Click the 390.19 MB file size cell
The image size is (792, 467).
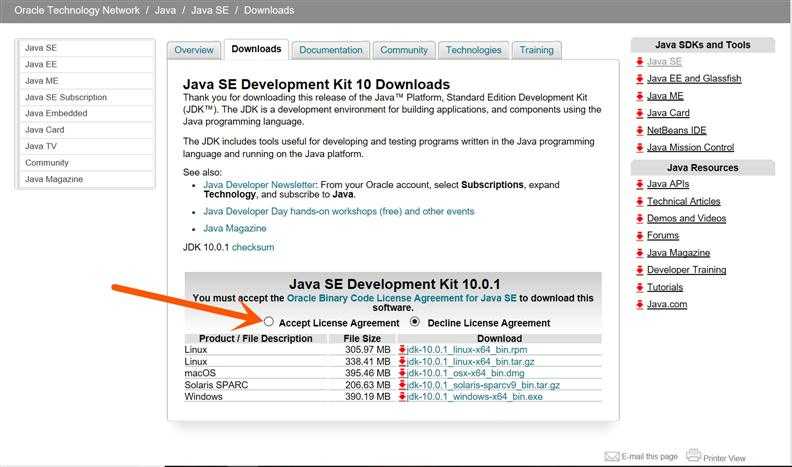[x=368, y=396]
